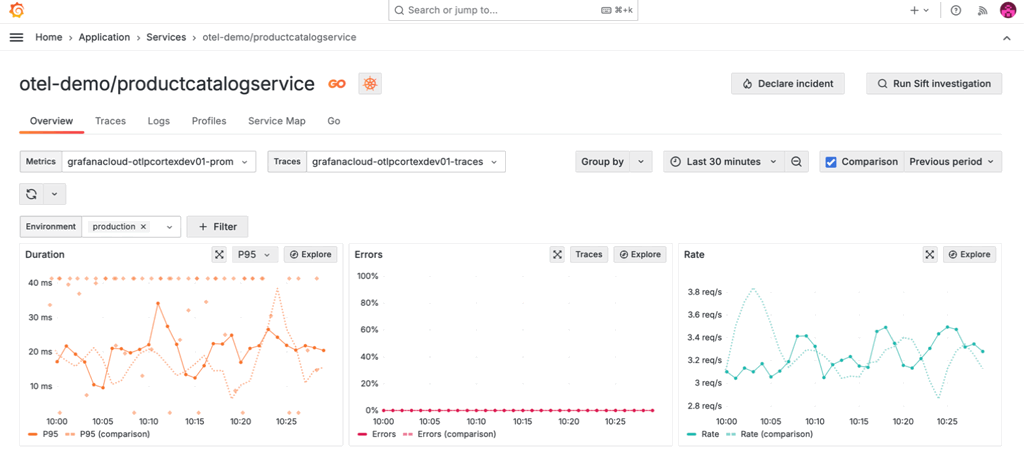Toggle the Comparison checkbox
This screenshot has width=1024, height=452.
click(x=831, y=162)
